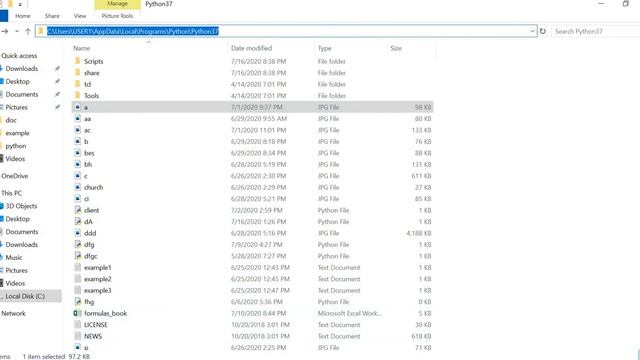Click the image icon for ddd
This screenshot has width=640, height=360.
pos(78,233)
